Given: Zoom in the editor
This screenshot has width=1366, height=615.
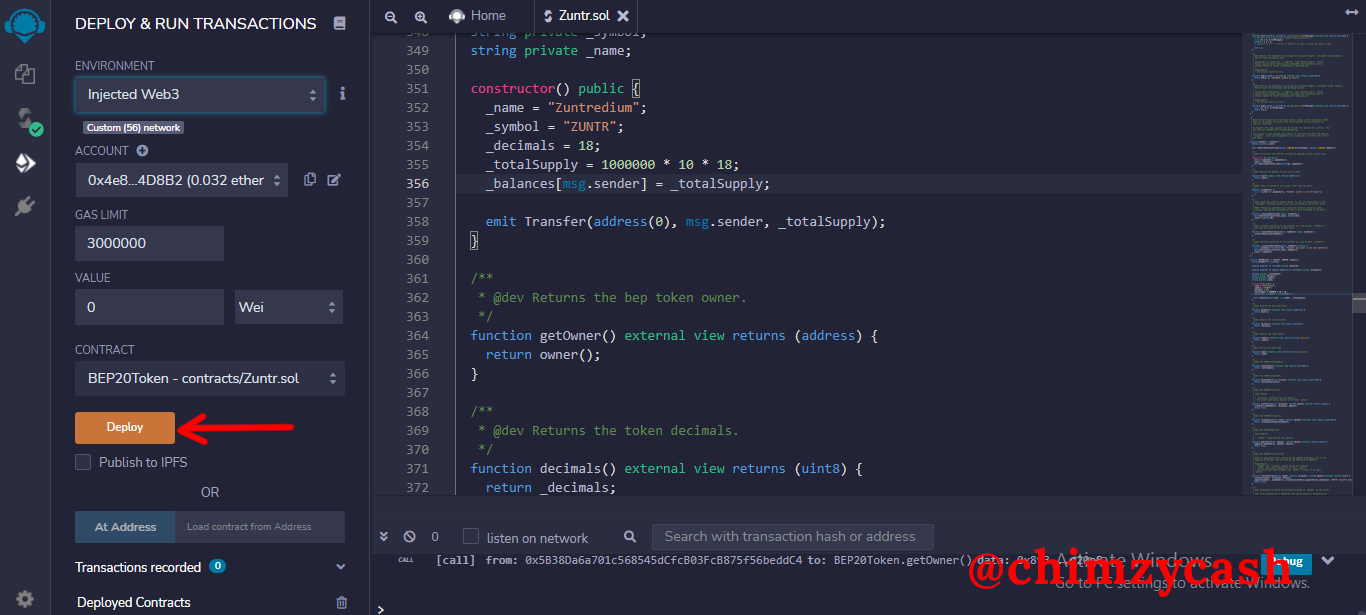Looking at the screenshot, I should 421,16.
